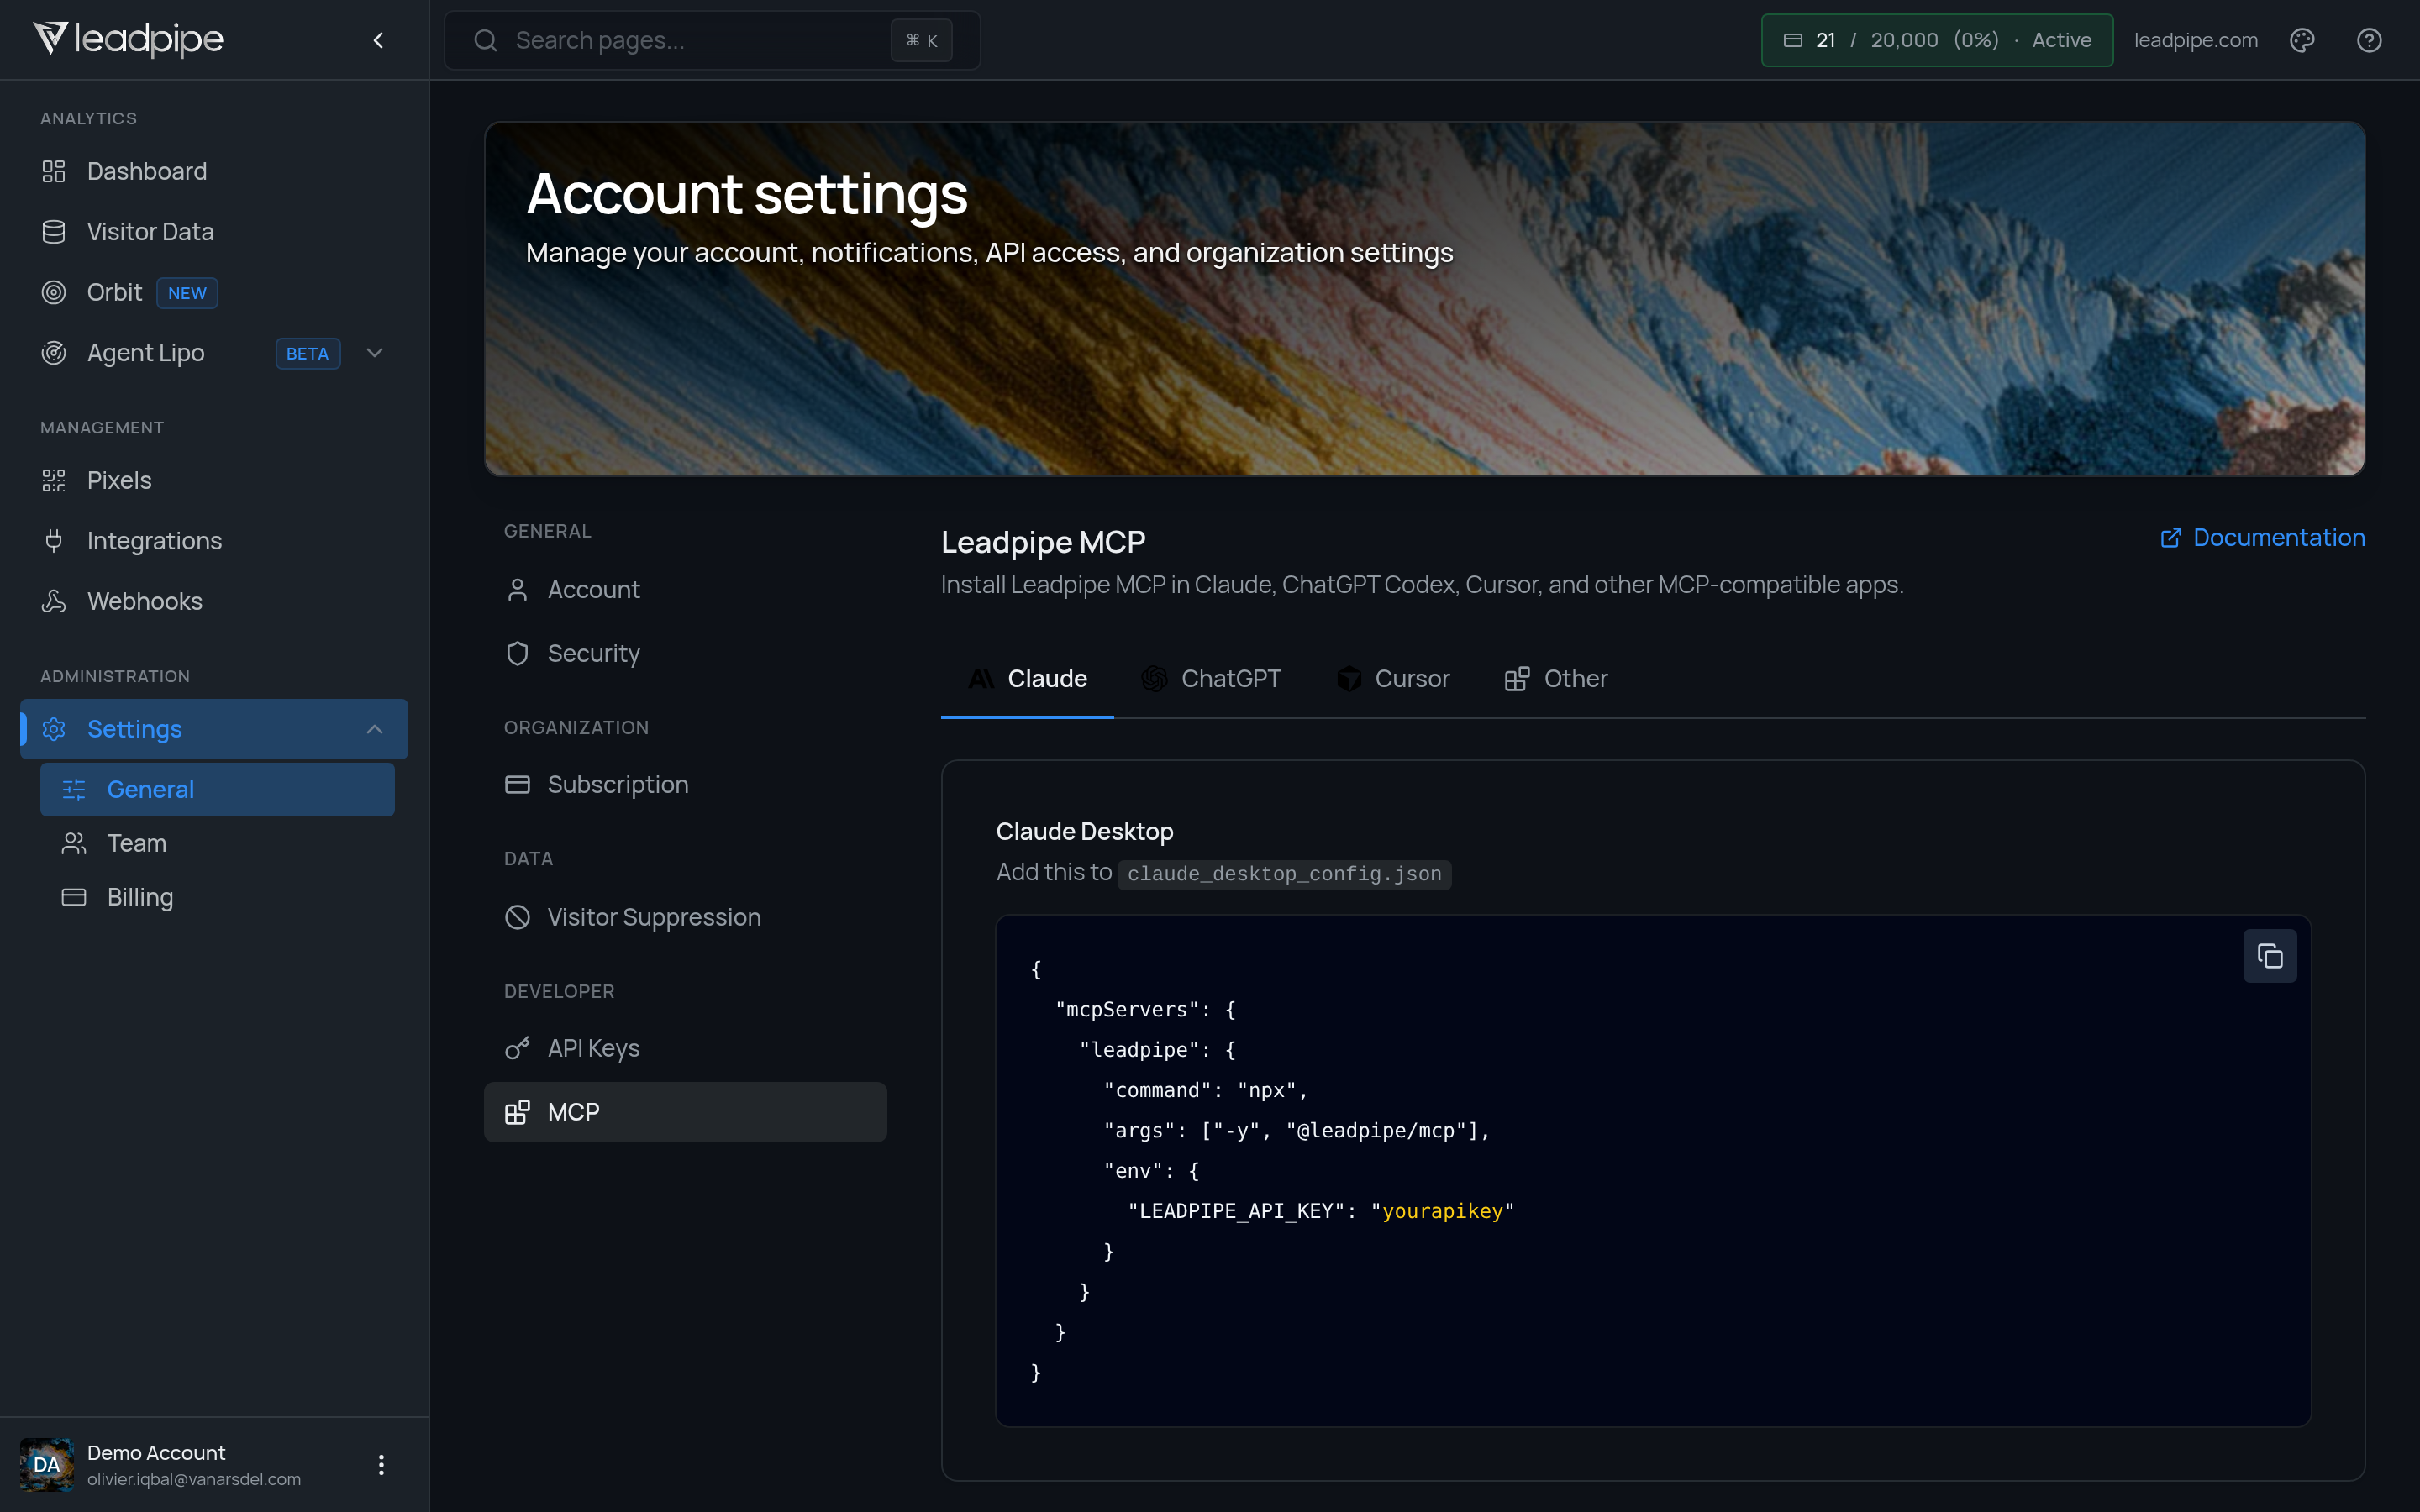Click the Visitor Suppression ban icon
Image resolution: width=2420 pixels, height=1512 pixels.
point(517,917)
